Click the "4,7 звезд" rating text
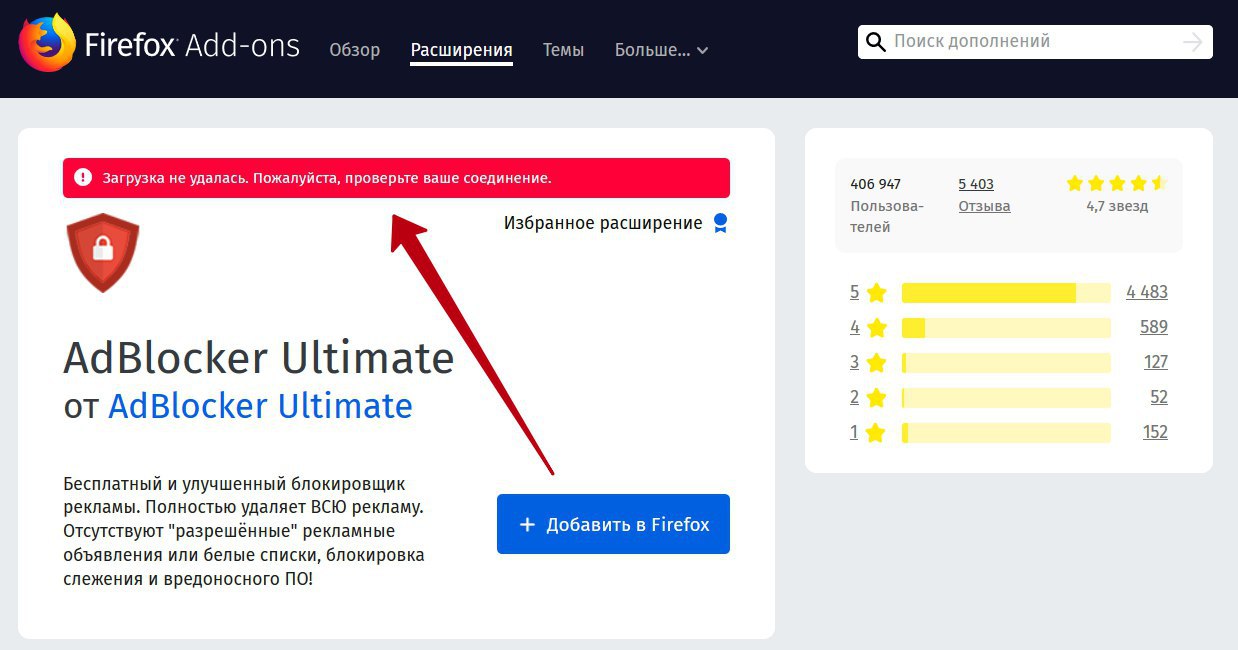Screen dimensions: 1238x650 point(1117,207)
